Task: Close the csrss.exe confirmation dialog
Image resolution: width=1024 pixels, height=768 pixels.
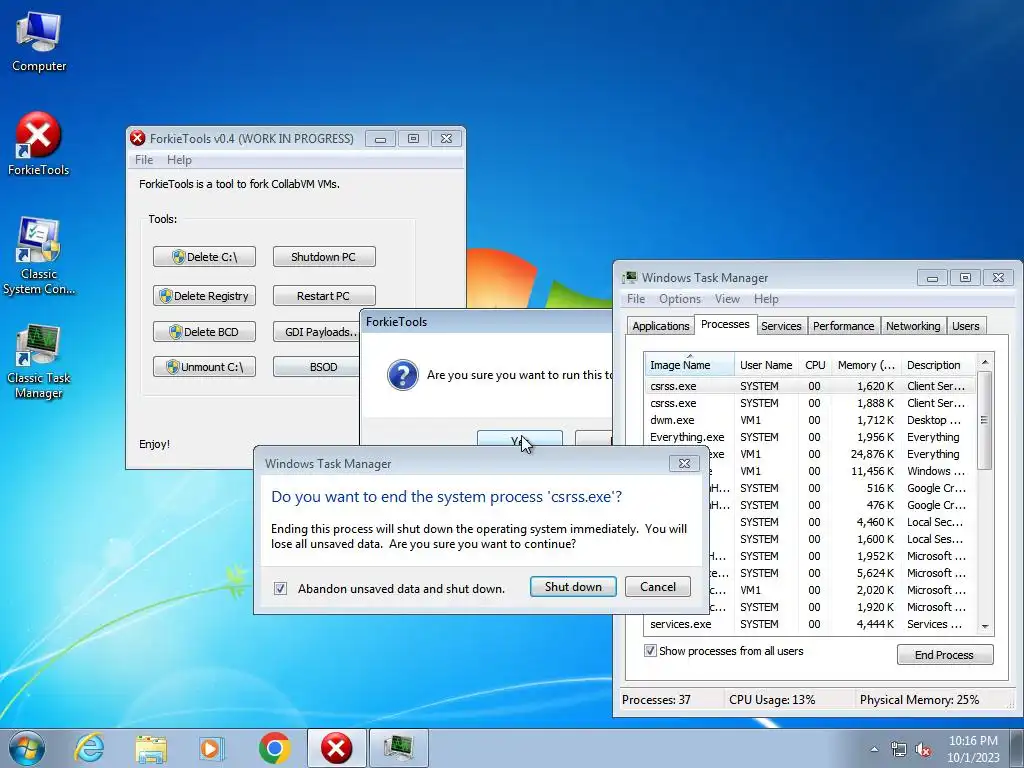Action: (684, 463)
